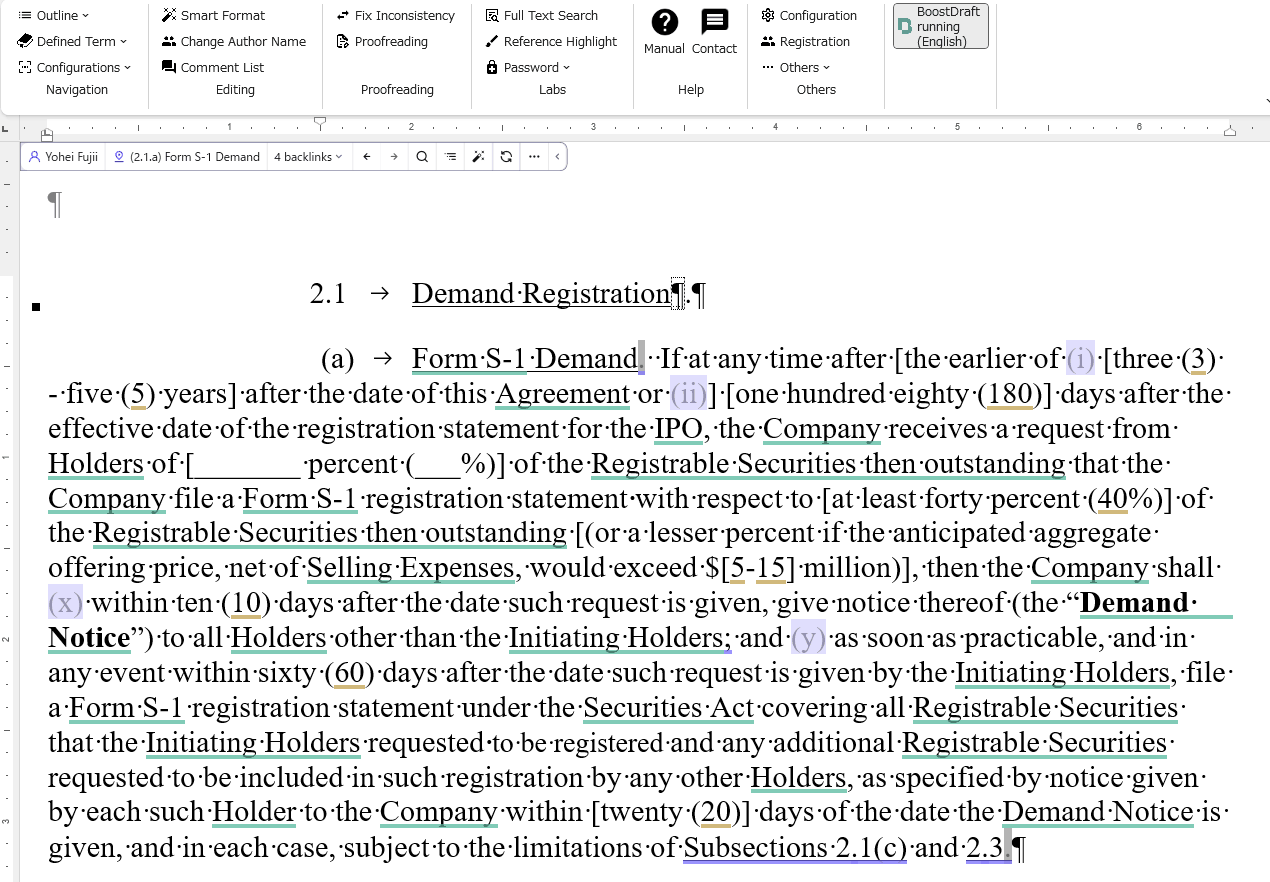Image resolution: width=1270 pixels, height=882 pixels.
Task: Toggle Reference Highlight
Action: tap(552, 41)
